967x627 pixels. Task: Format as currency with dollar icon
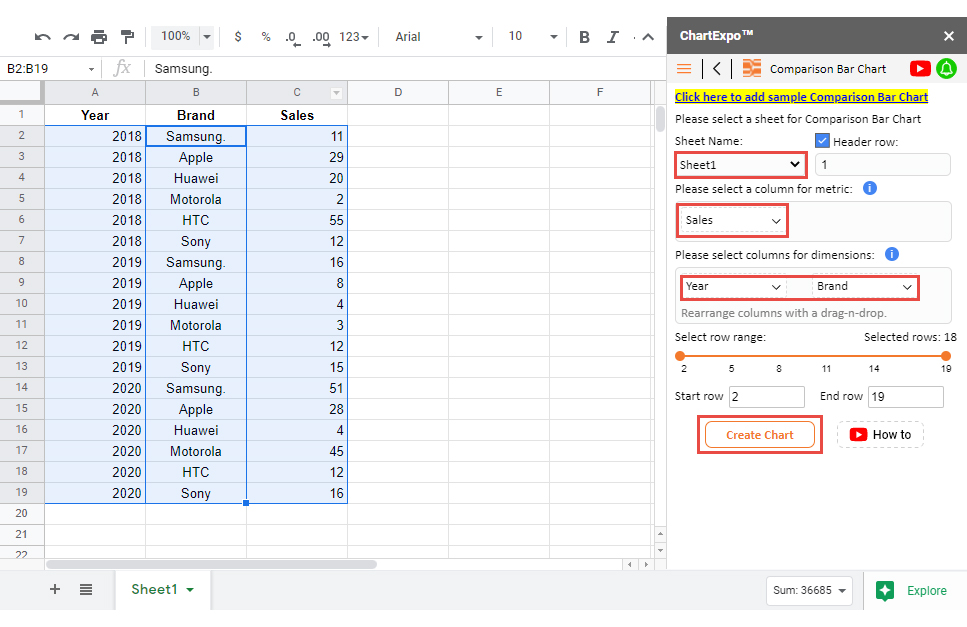(238, 37)
